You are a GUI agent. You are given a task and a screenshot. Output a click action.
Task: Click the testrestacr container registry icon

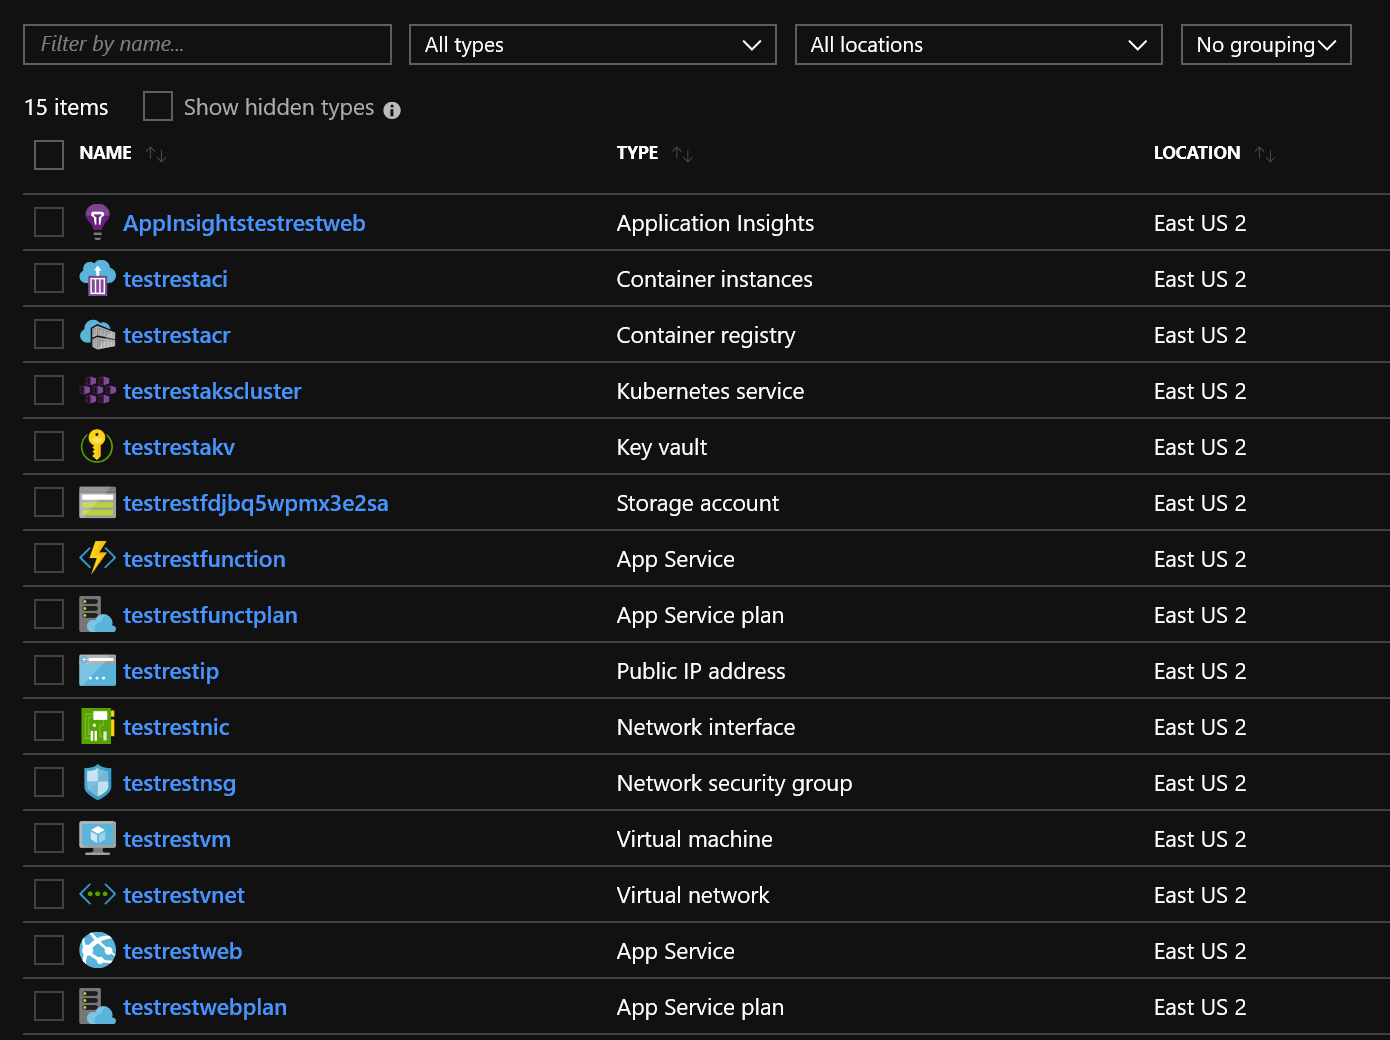pyautogui.click(x=97, y=334)
